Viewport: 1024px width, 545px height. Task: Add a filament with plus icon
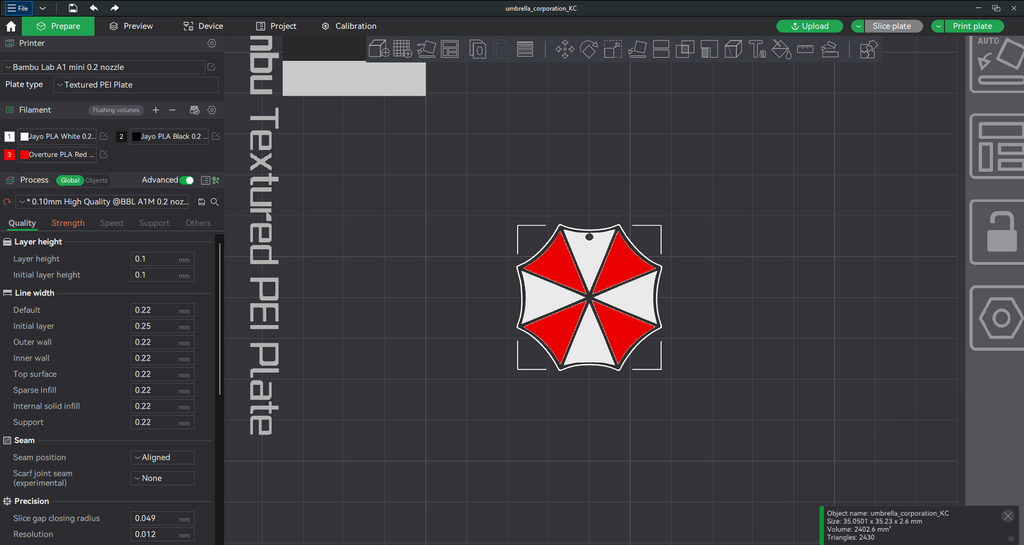[x=155, y=110]
